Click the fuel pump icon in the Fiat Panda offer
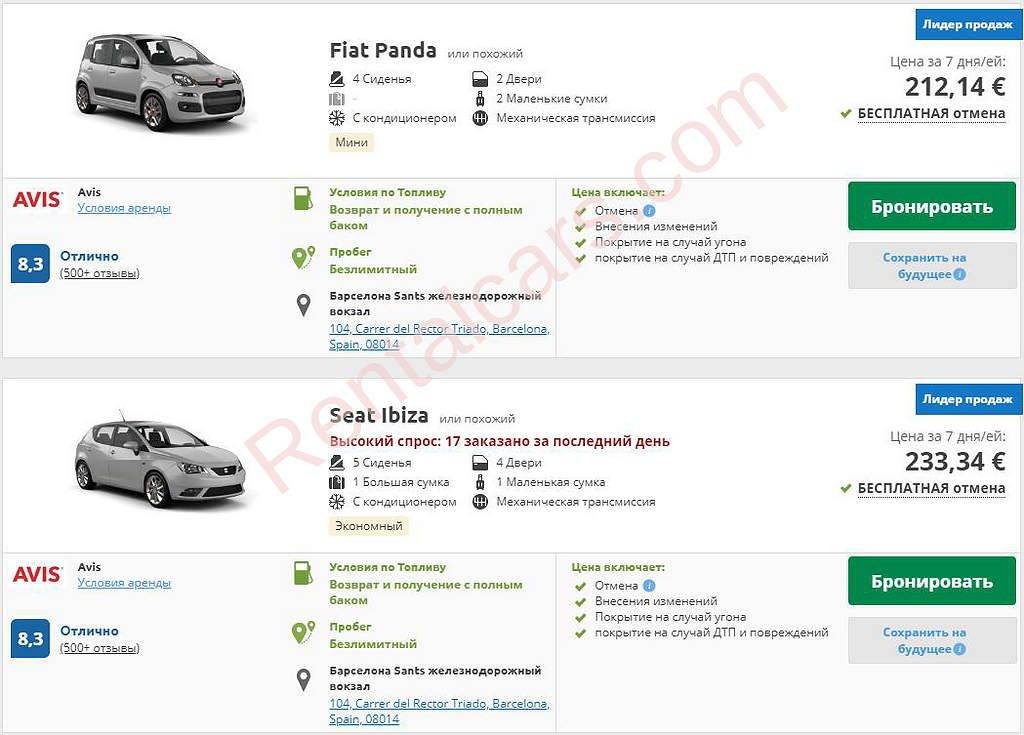The image size is (1024, 735). tap(302, 198)
